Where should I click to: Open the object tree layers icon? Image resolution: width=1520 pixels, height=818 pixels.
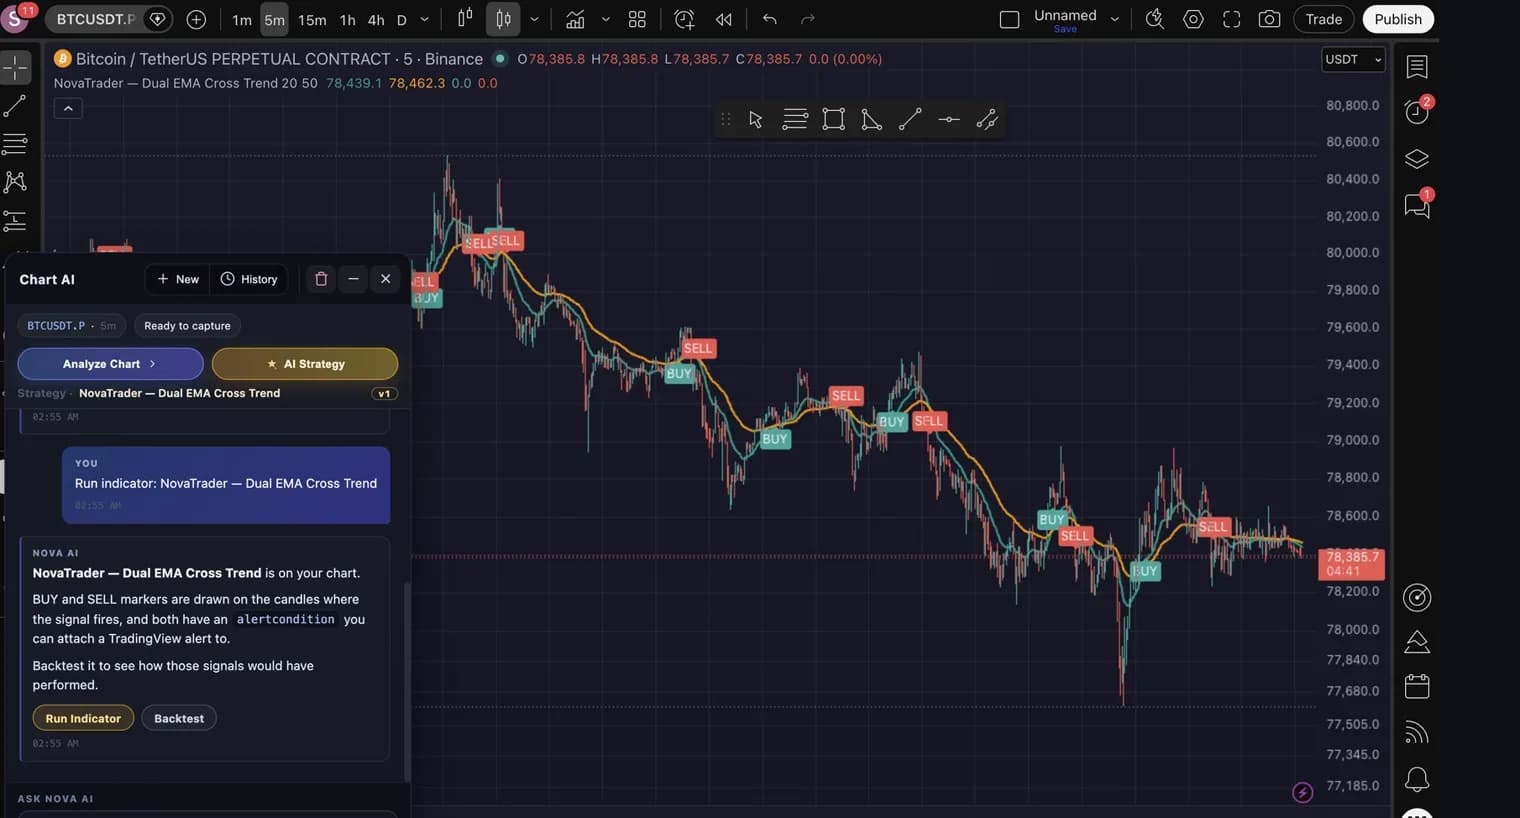pos(1417,159)
